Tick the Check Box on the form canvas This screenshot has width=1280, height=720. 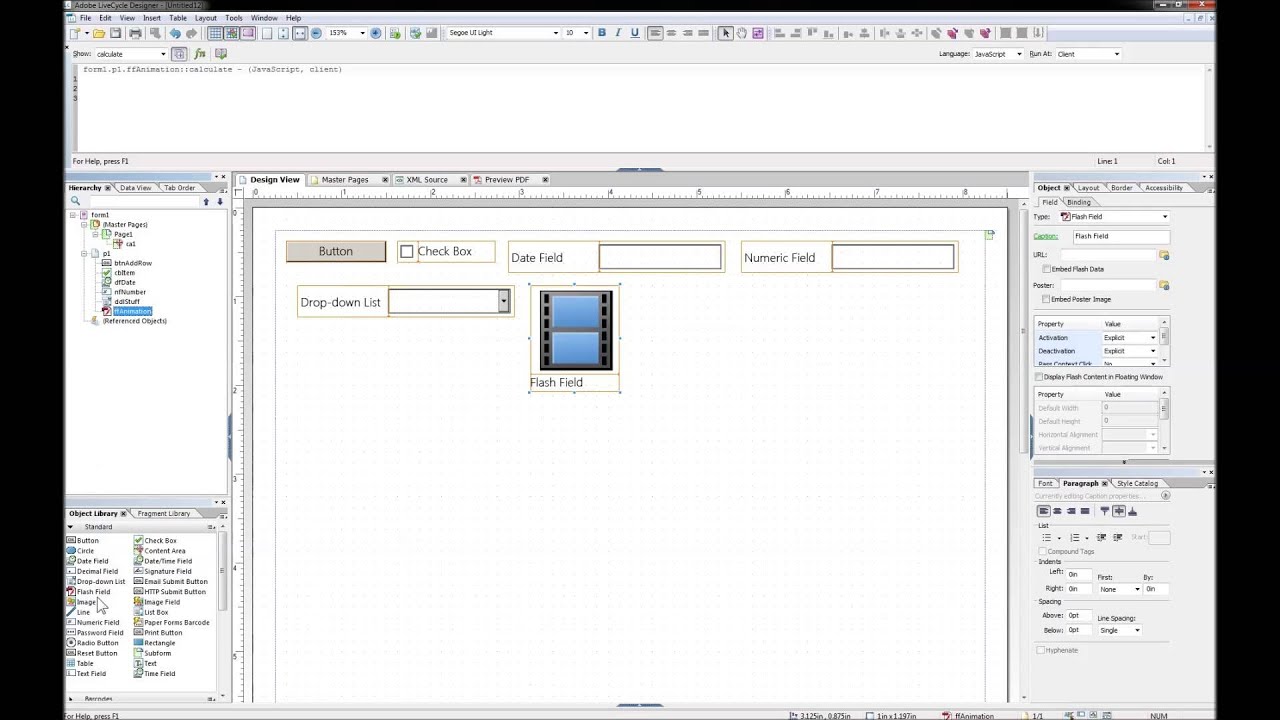(406, 251)
